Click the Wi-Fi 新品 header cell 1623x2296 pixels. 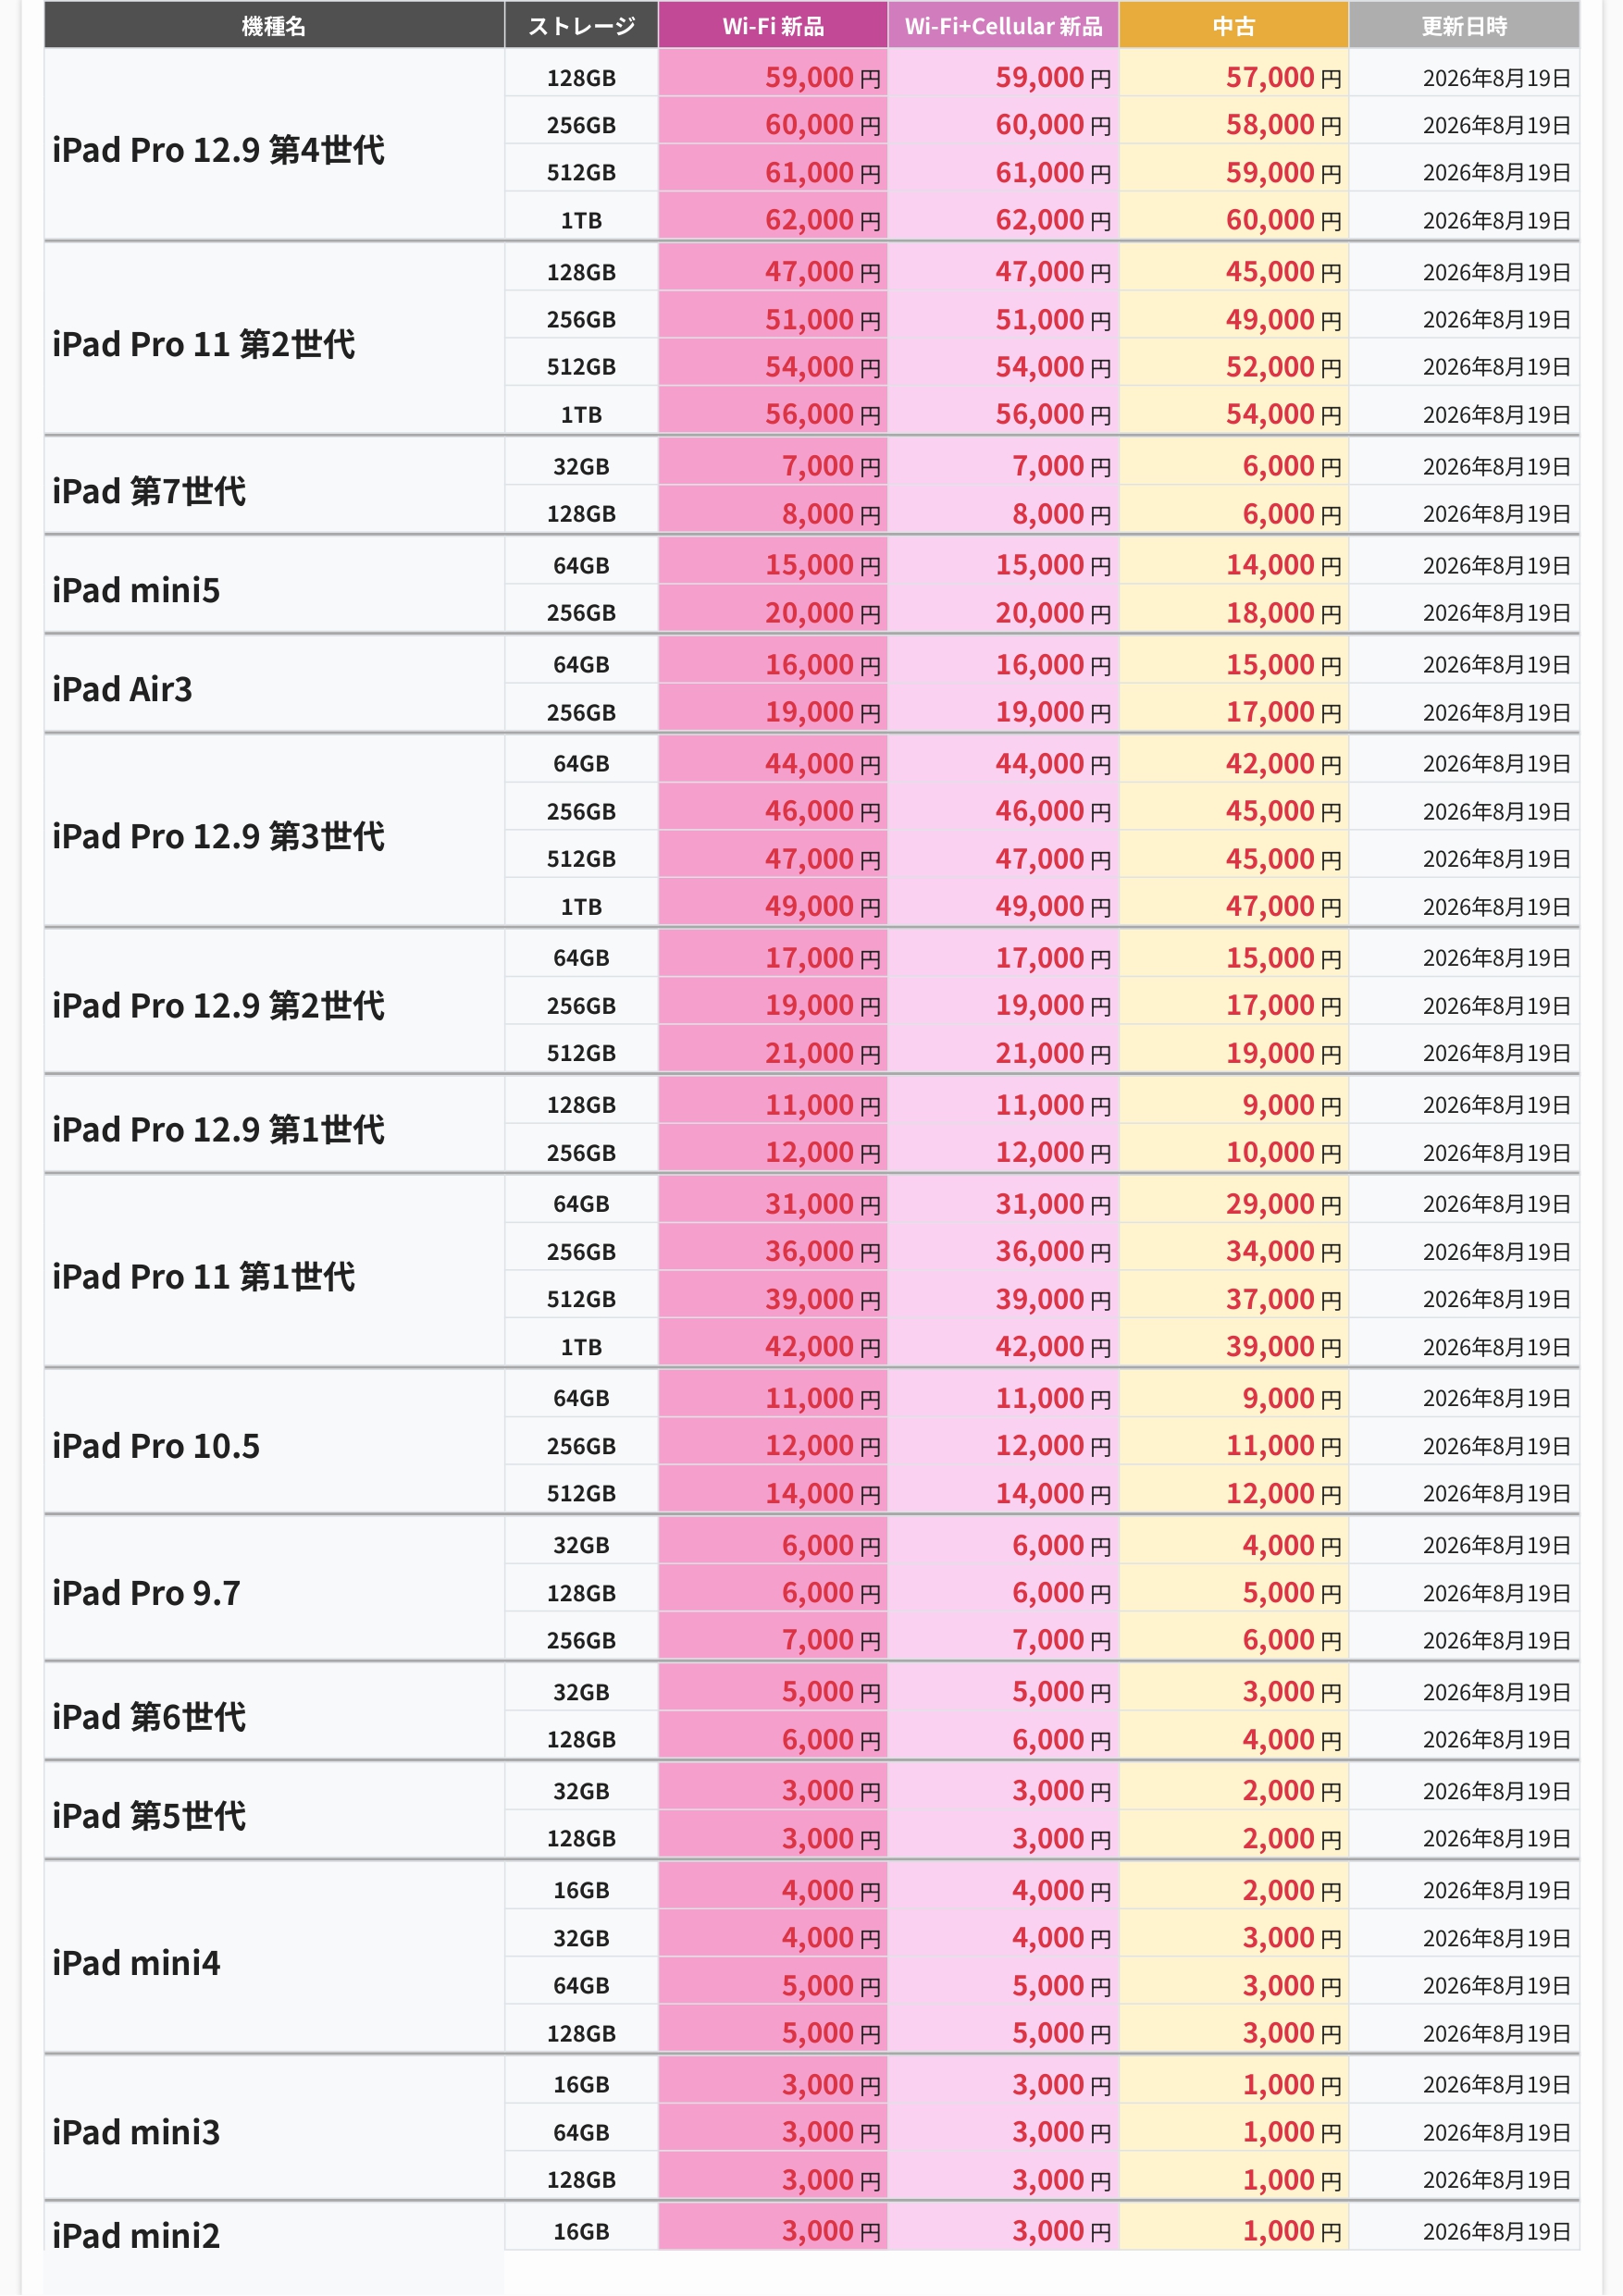point(773,25)
